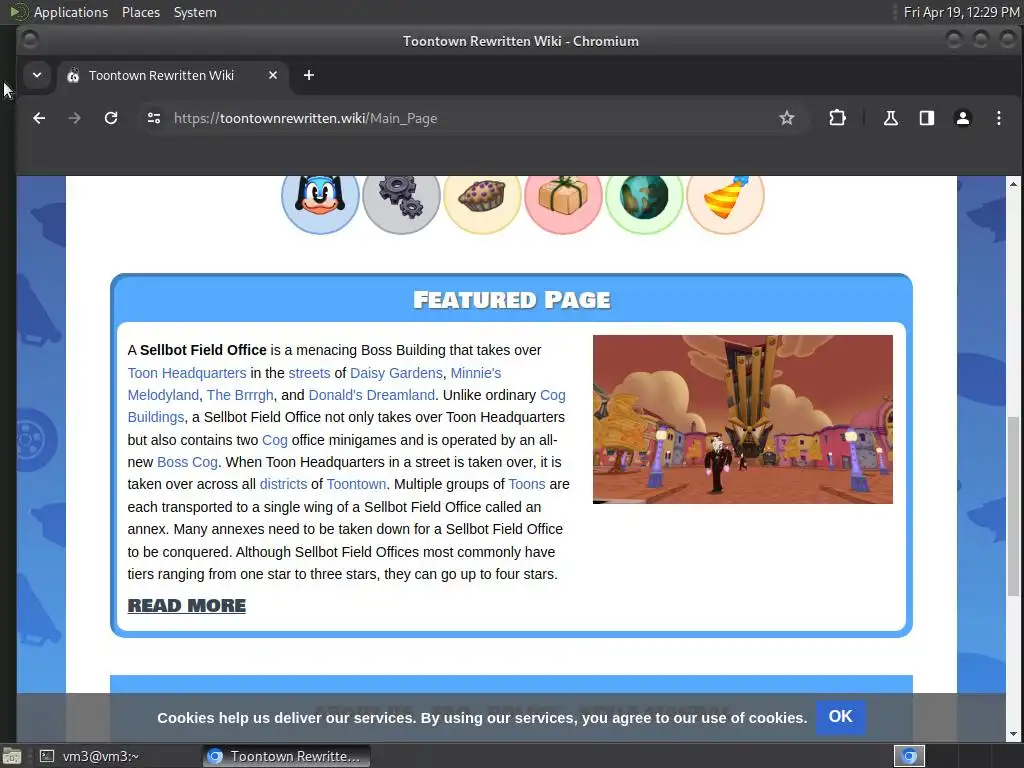The image size is (1024, 768).
Task: Open the Minnie's Melodyland link
Action: point(476,373)
